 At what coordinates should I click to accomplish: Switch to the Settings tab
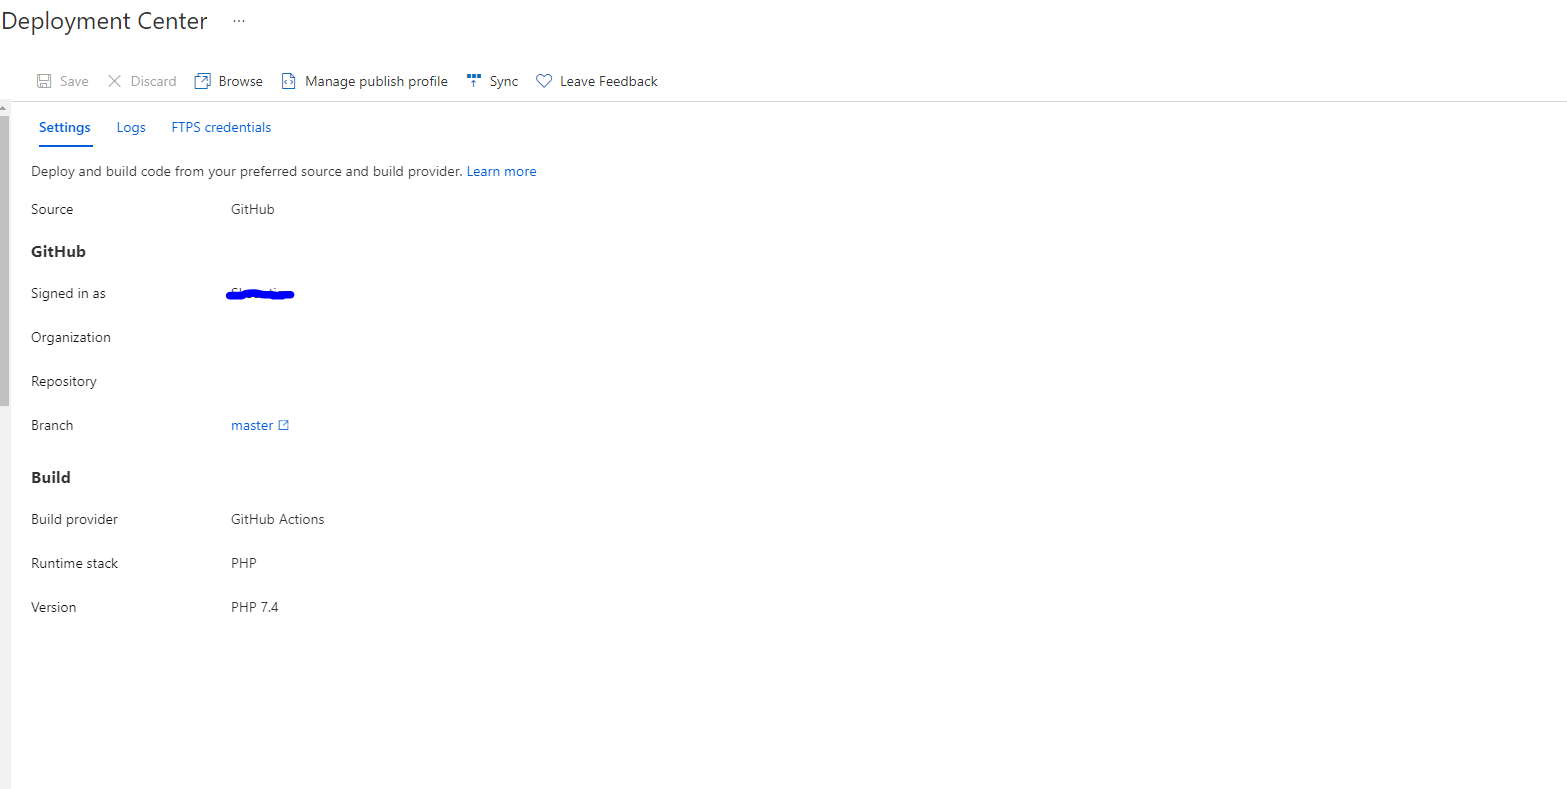(x=65, y=127)
